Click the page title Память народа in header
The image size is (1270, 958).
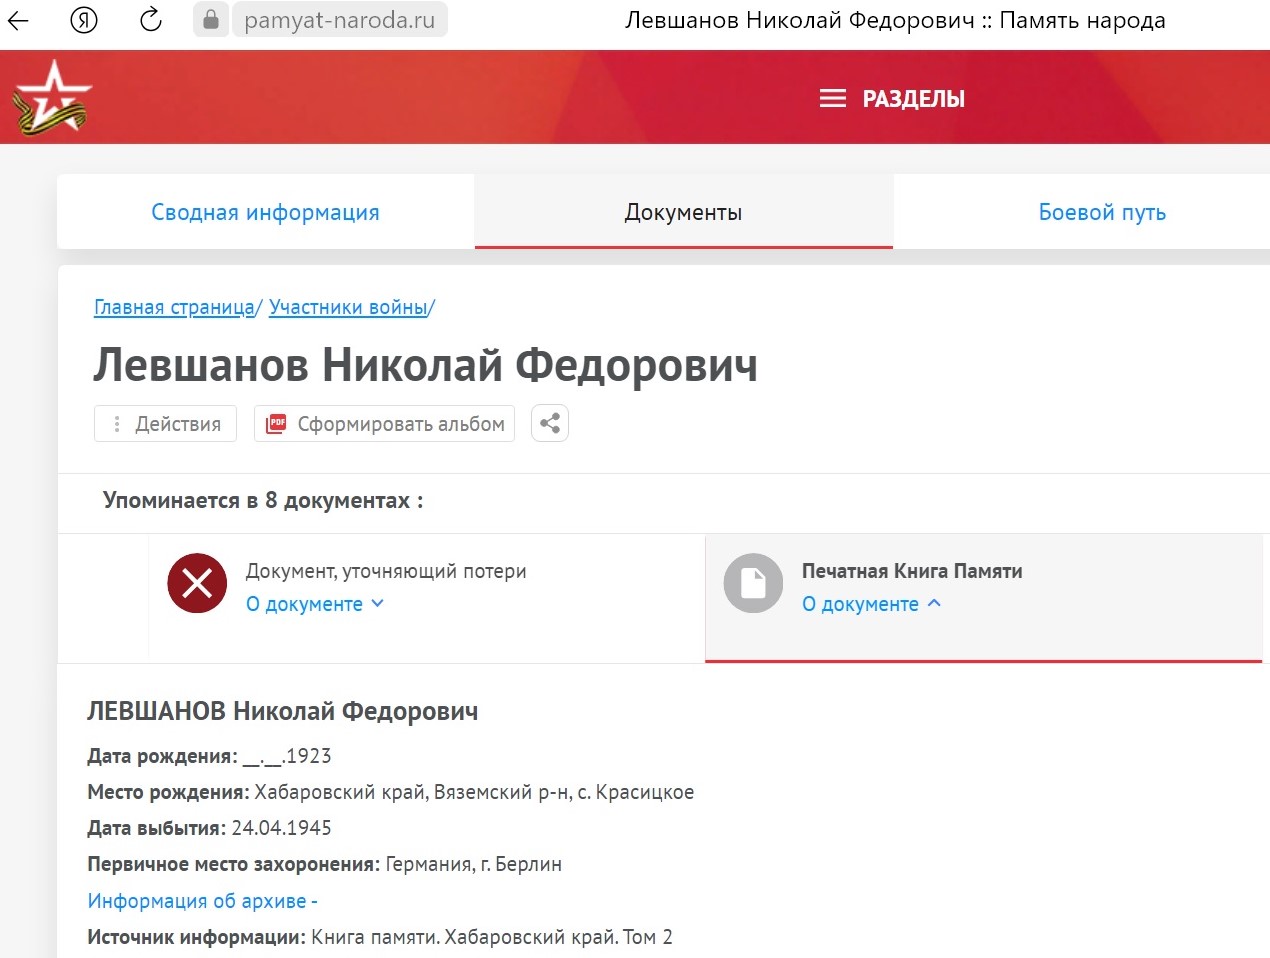tap(1082, 20)
